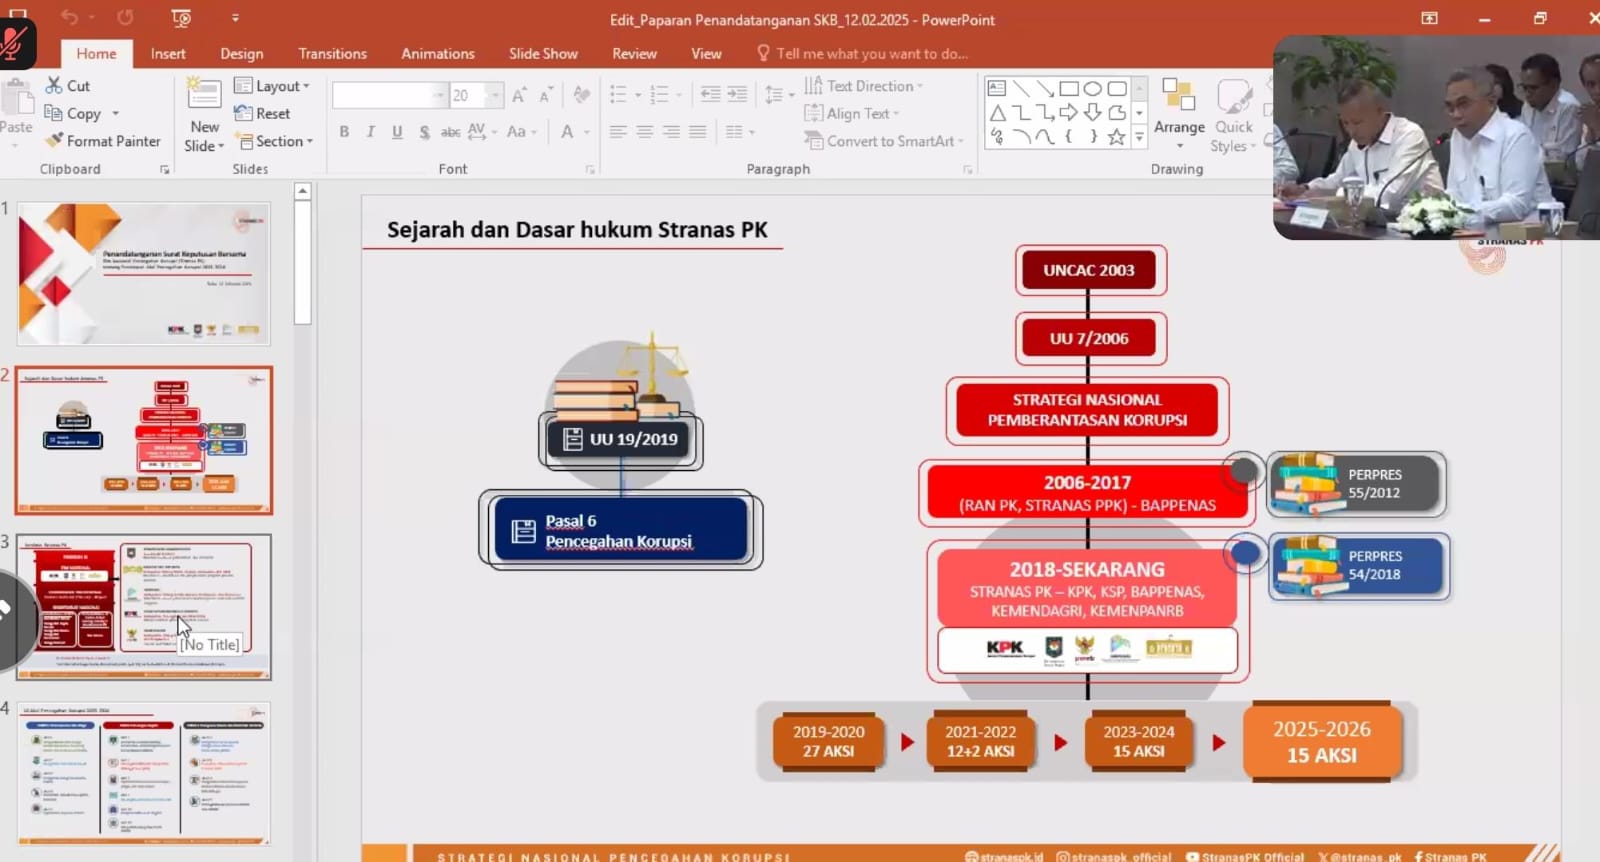This screenshot has height=862, width=1600.
Task: Toggle Bold formatting
Action: 344,132
